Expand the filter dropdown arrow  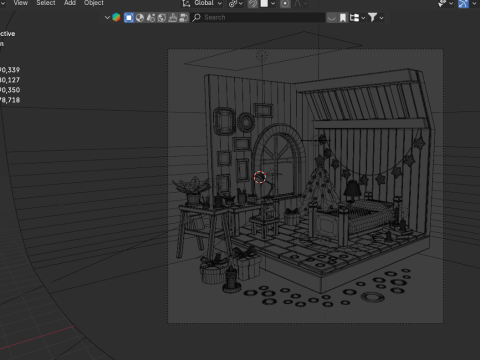click(381, 18)
